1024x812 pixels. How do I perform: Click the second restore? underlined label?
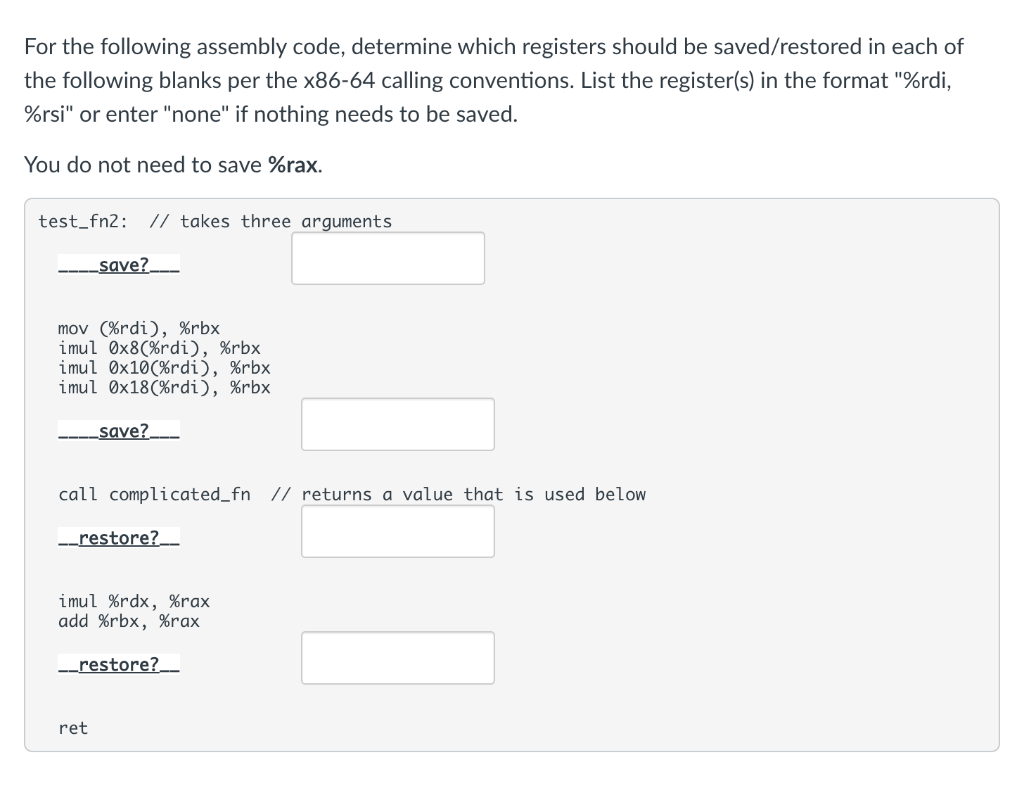(119, 664)
